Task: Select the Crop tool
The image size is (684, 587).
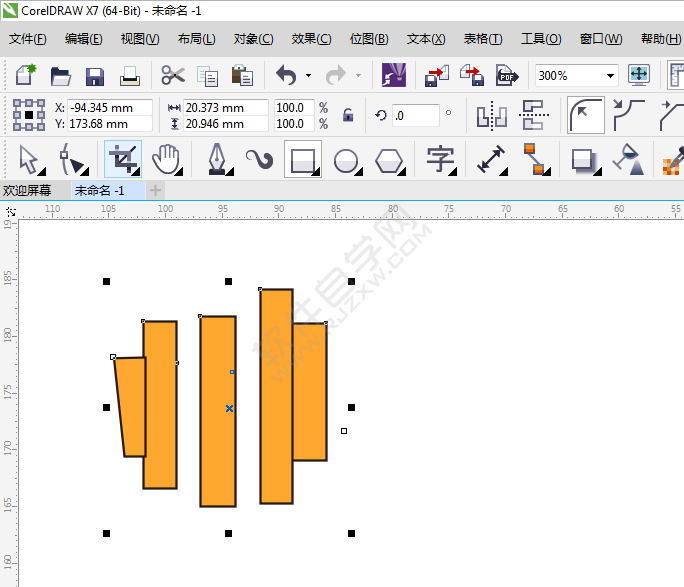Action: [123, 159]
